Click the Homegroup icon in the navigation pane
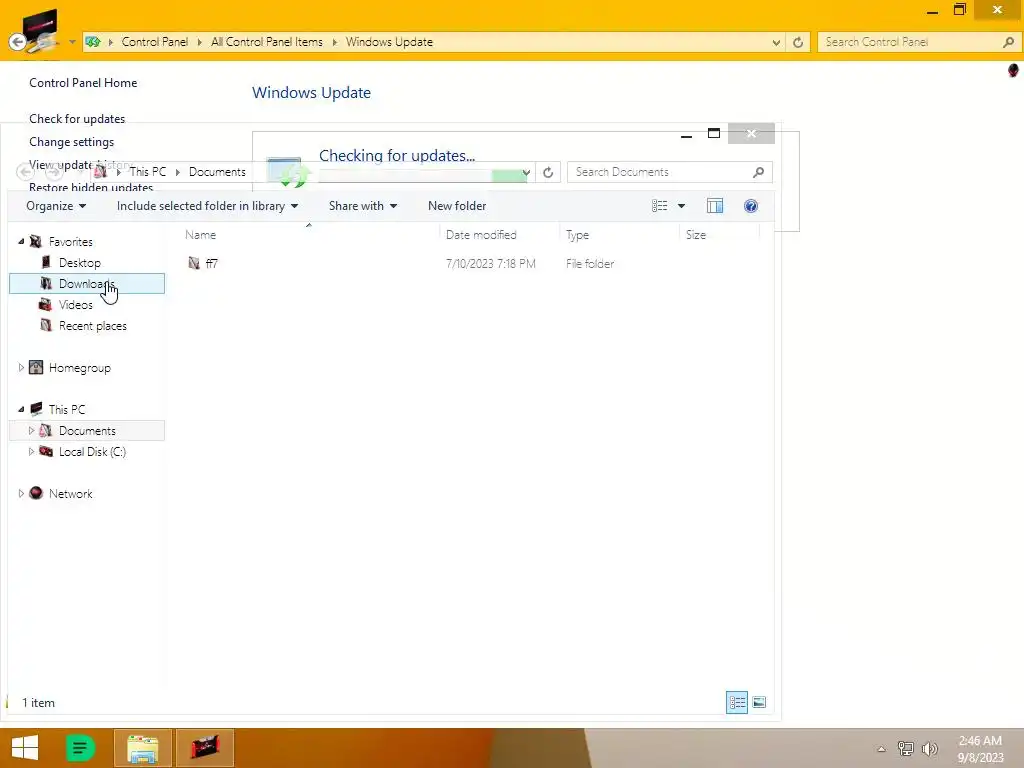The width and height of the screenshot is (1024, 768). click(x=36, y=368)
